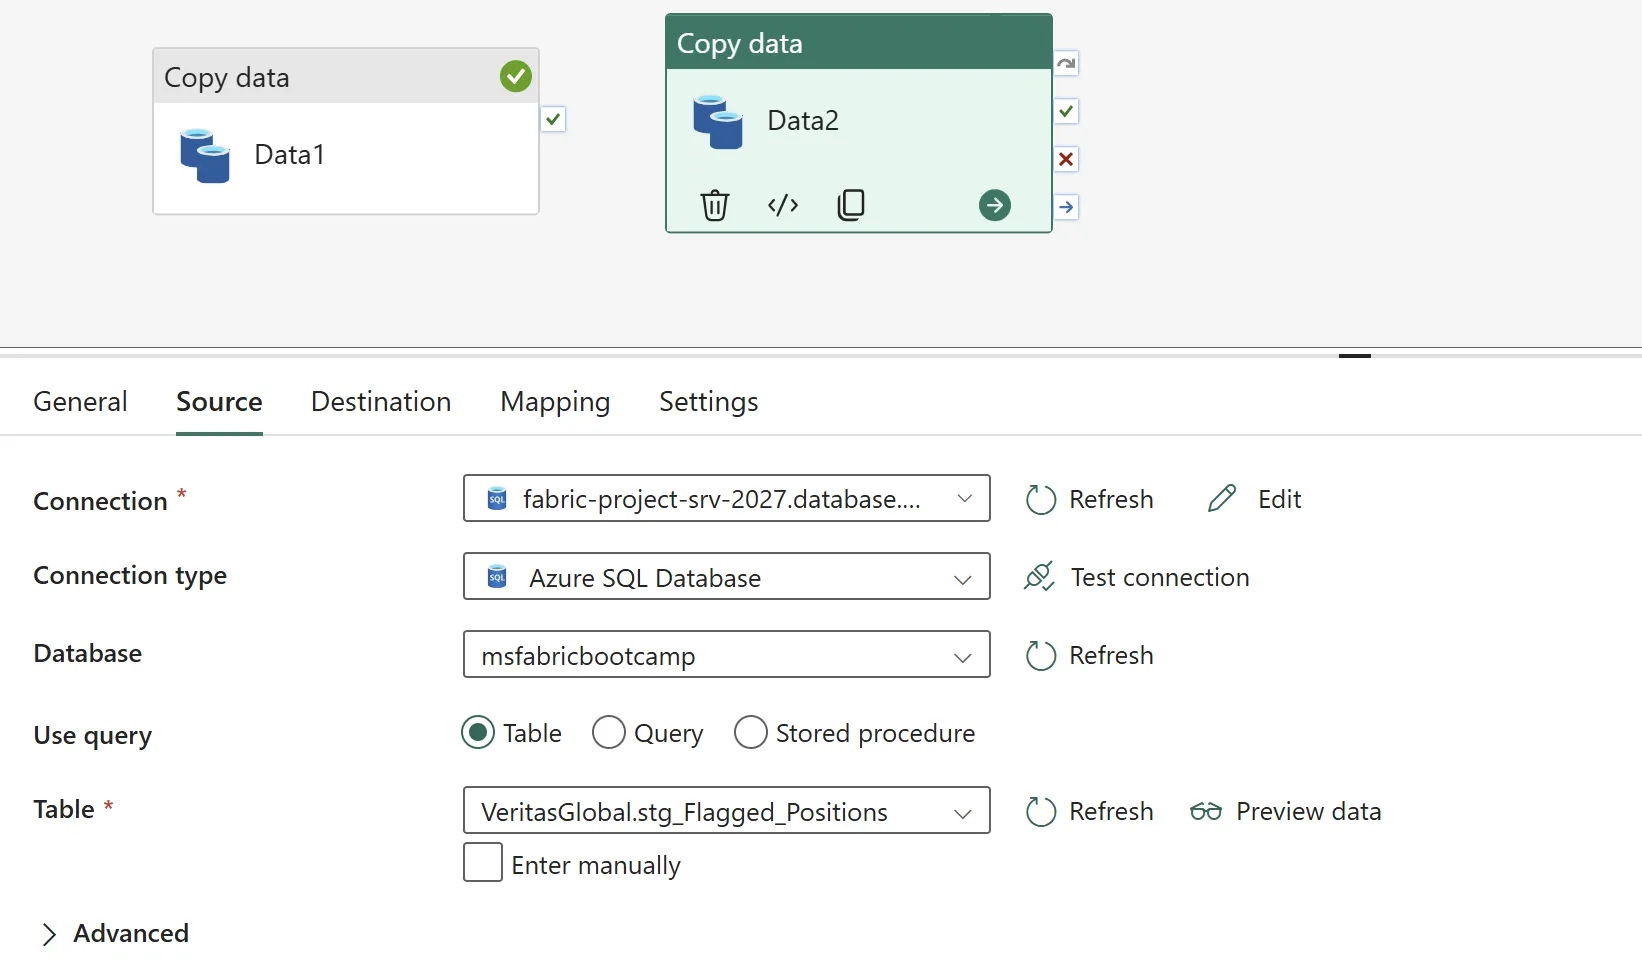Select the Data2 copy activity database icon

click(718, 122)
